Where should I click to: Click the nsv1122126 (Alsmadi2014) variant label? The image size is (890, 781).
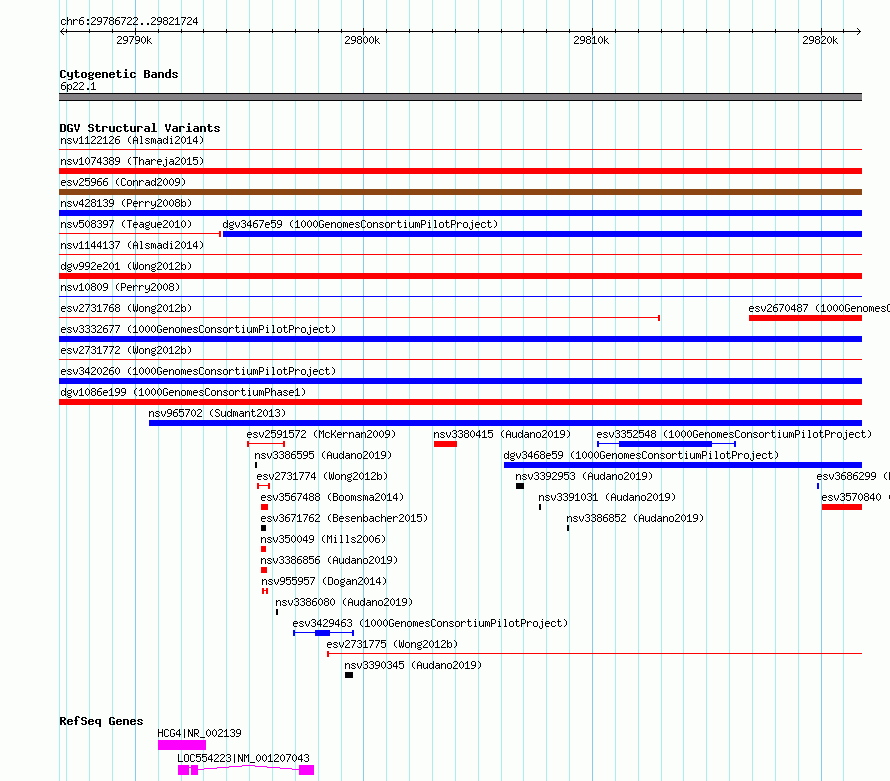point(132,140)
